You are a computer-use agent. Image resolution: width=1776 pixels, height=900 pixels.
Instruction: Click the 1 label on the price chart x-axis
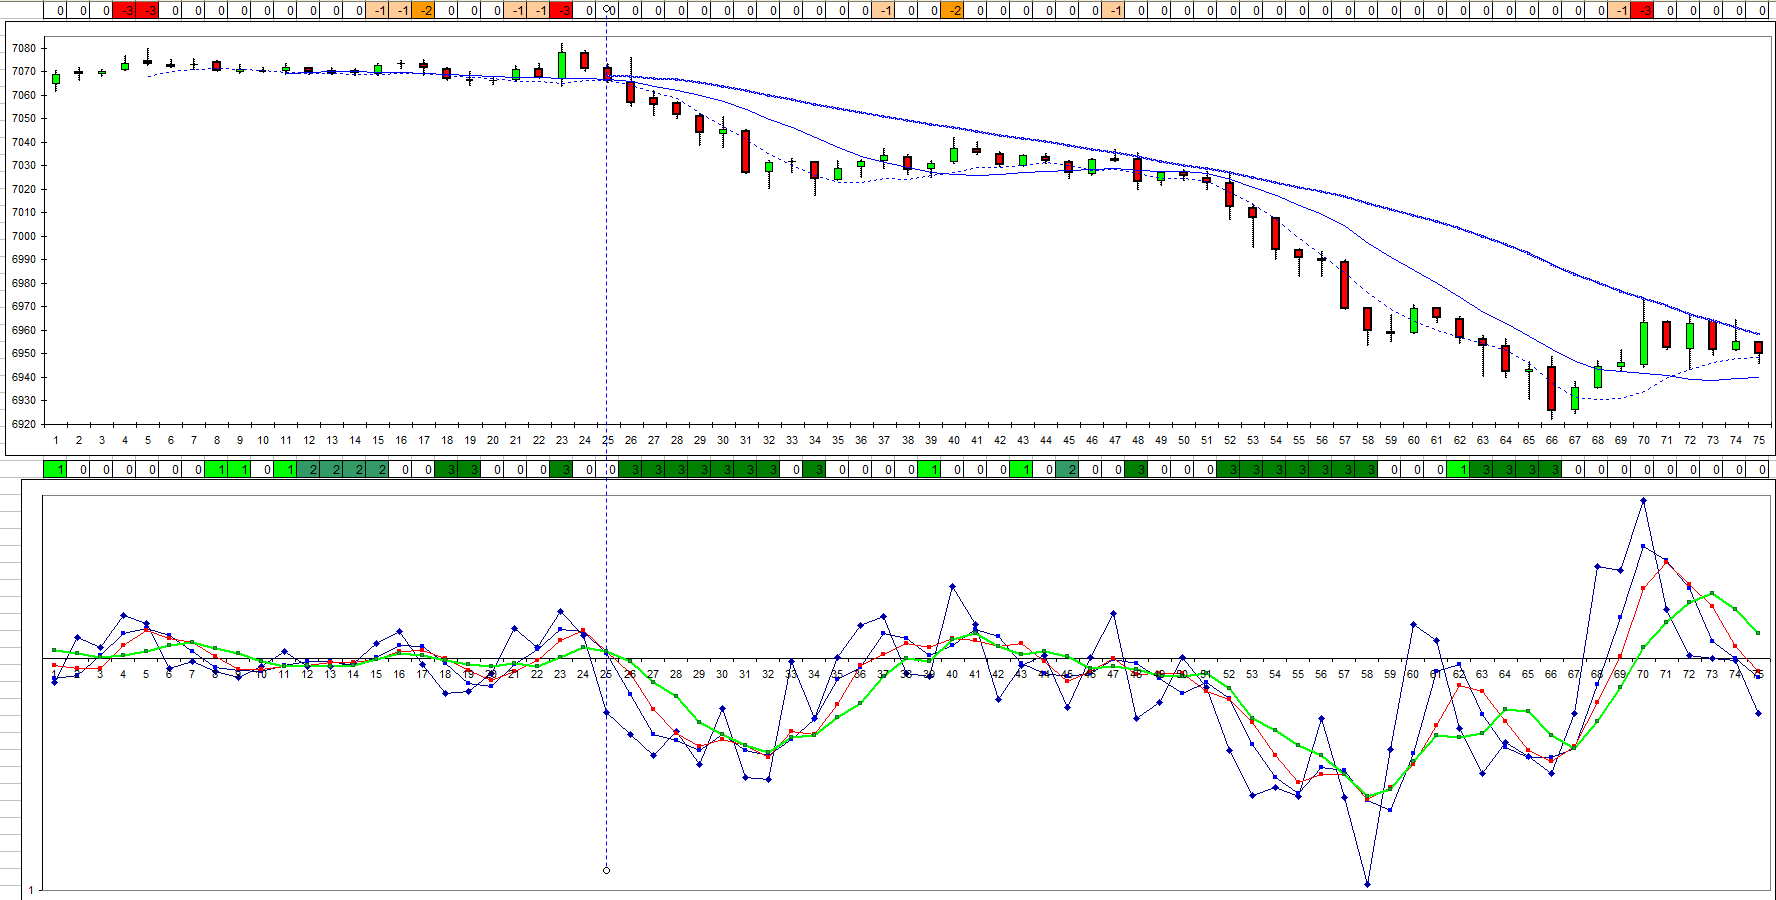click(55, 440)
